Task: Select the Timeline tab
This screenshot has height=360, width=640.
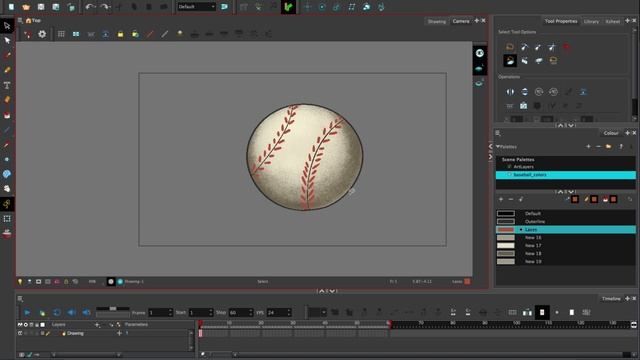Action: point(611,299)
